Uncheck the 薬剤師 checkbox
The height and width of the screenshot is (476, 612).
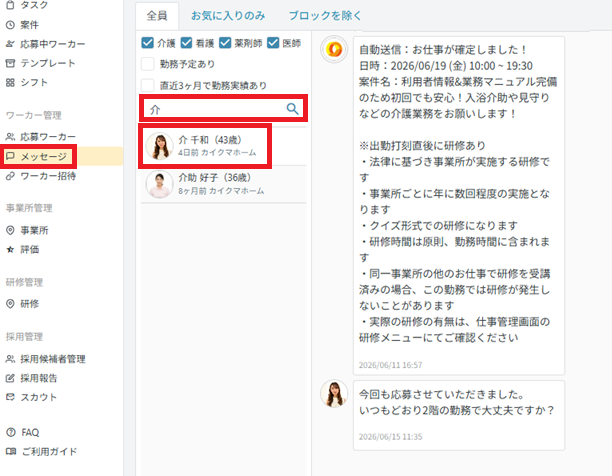click(x=225, y=43)
